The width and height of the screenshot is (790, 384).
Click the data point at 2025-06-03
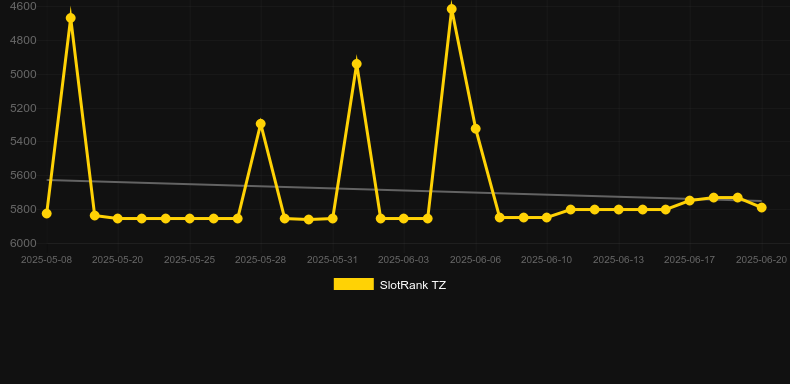(404, 219)
